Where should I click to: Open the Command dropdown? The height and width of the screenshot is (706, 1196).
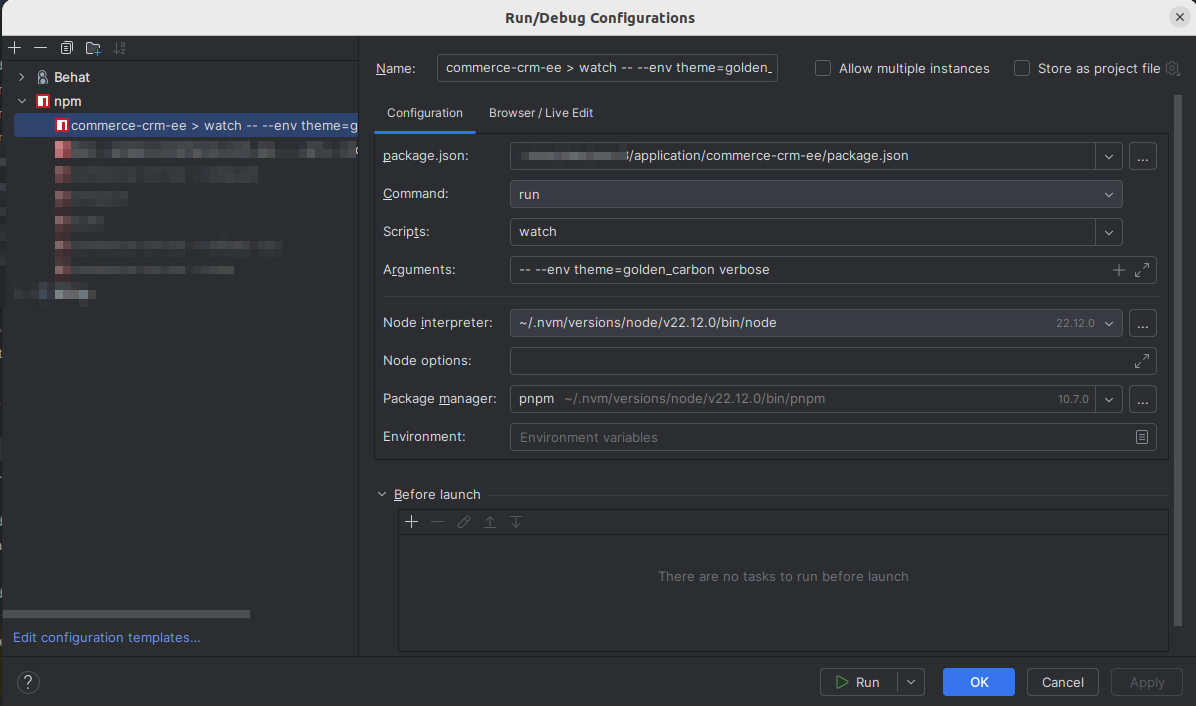pos(1109,194)
